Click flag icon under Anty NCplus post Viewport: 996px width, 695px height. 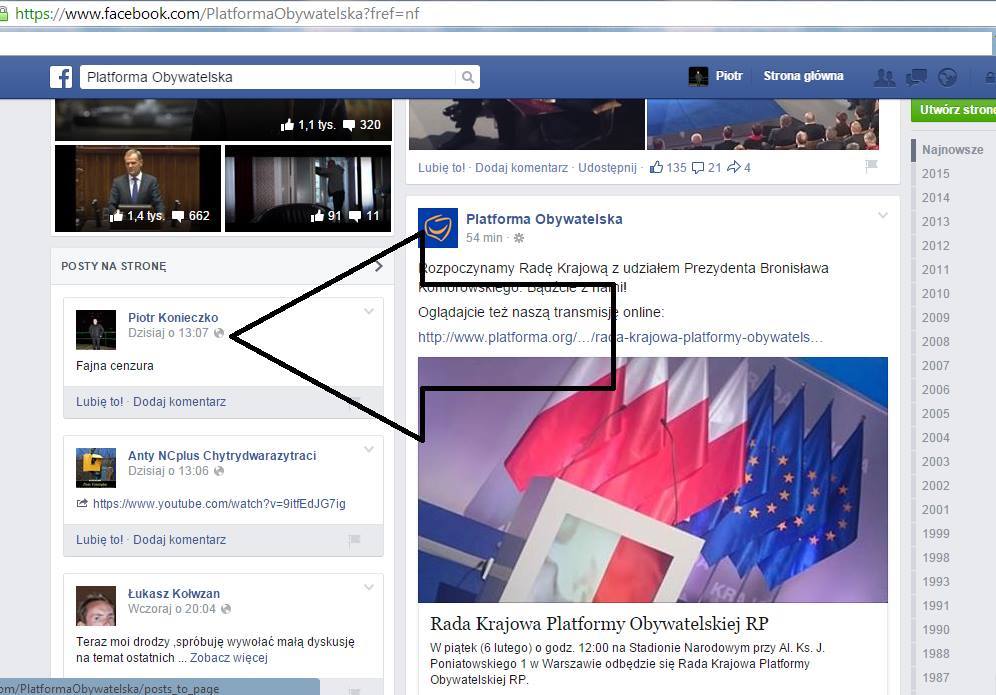354,540
